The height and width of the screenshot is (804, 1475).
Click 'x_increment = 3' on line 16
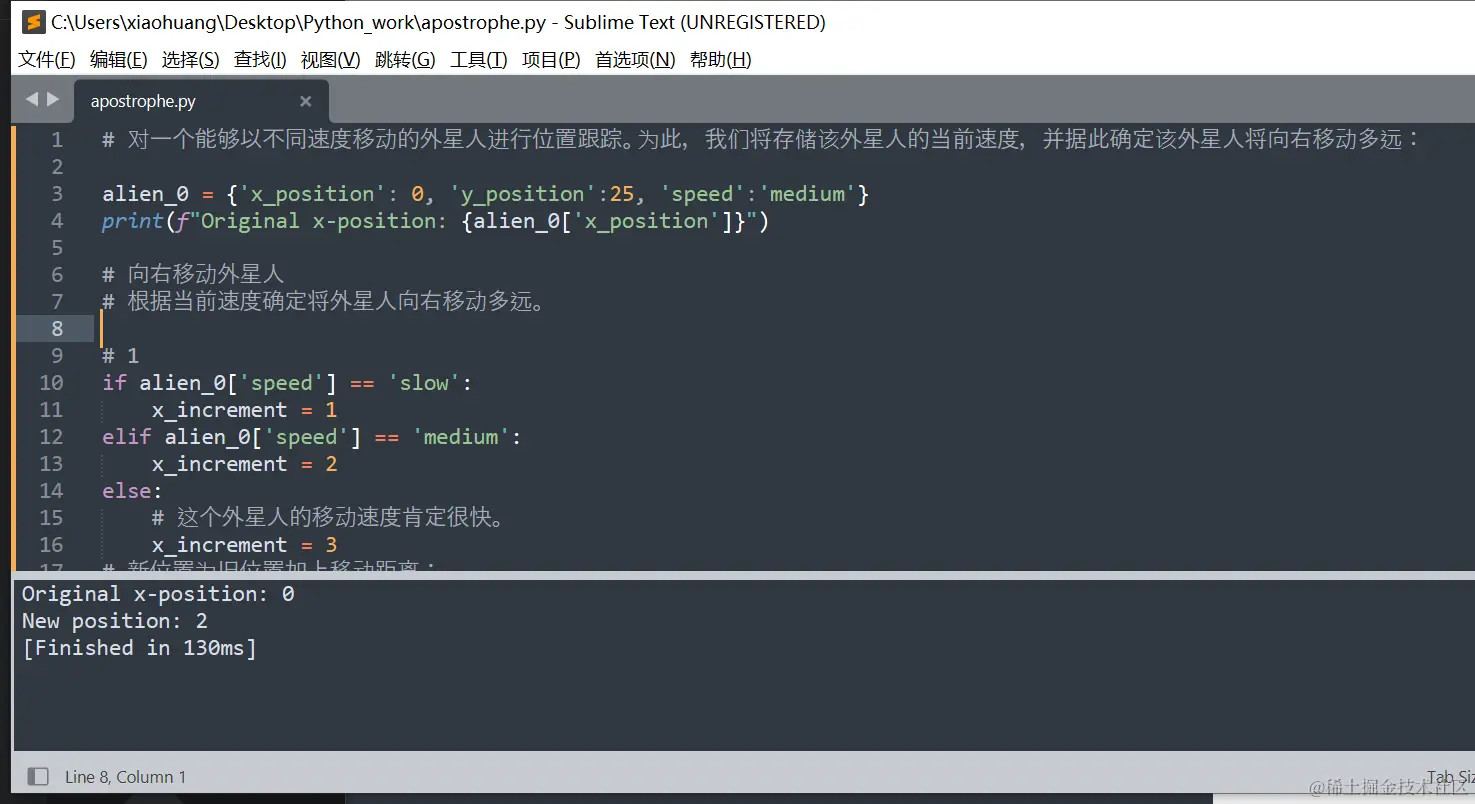point(244,545)
